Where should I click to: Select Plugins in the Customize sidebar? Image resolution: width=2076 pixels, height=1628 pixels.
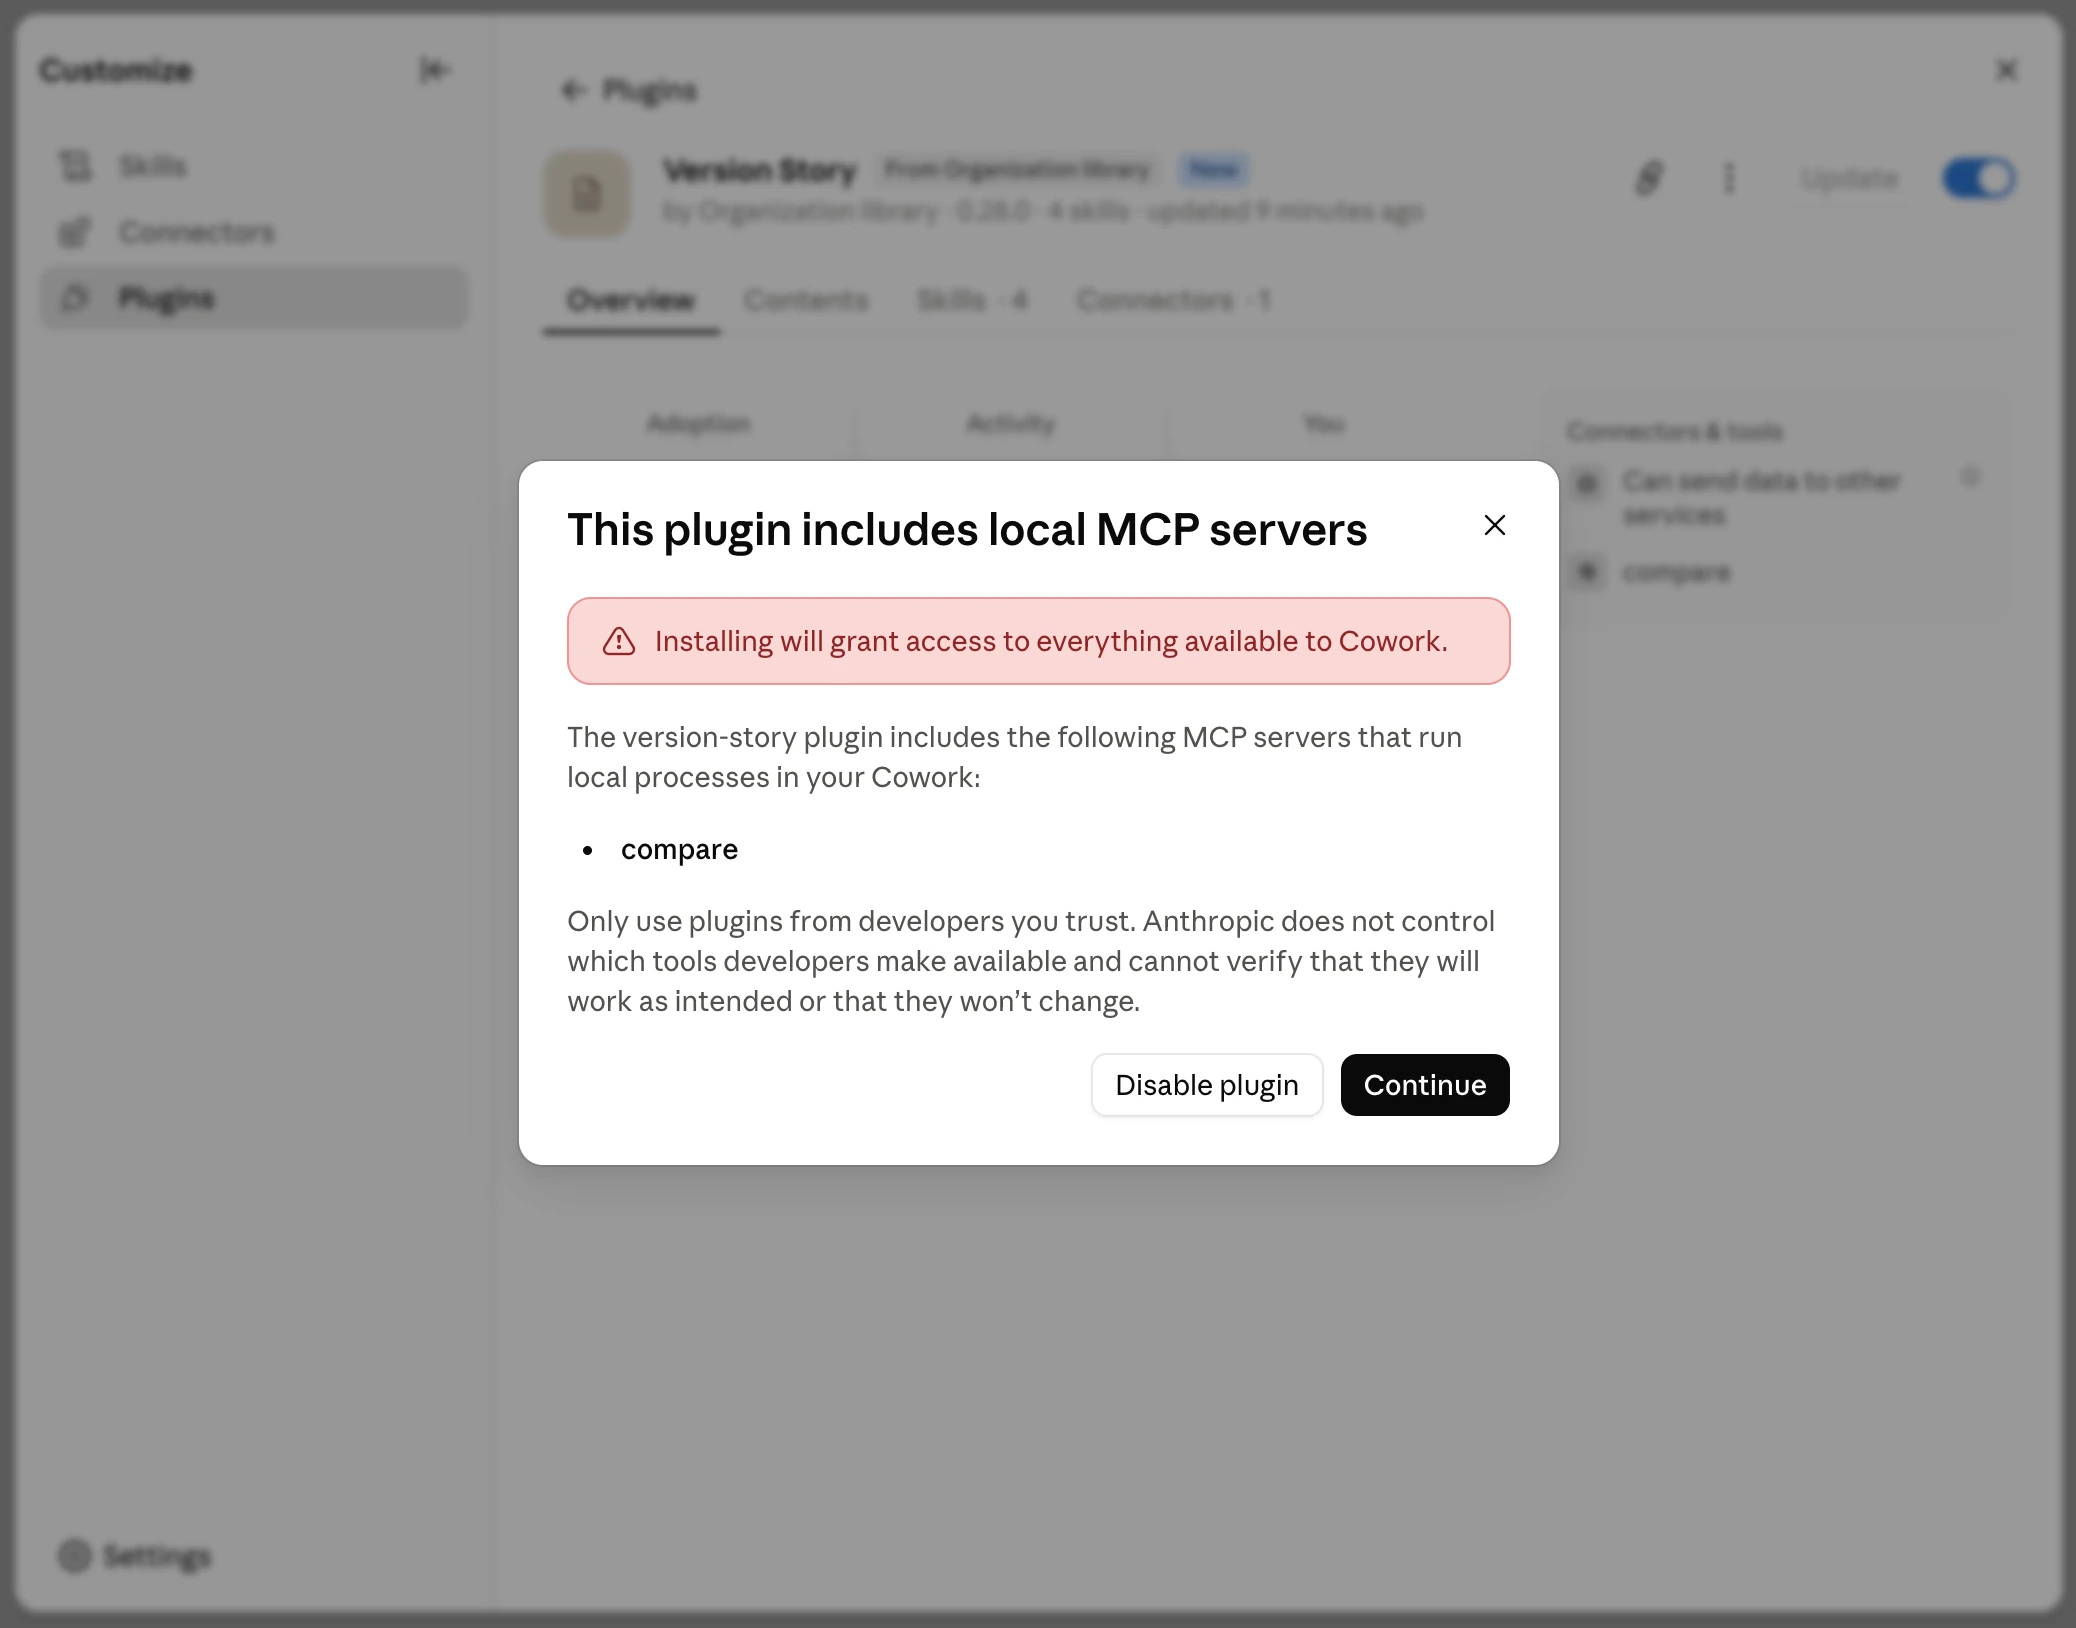[254, 298]
